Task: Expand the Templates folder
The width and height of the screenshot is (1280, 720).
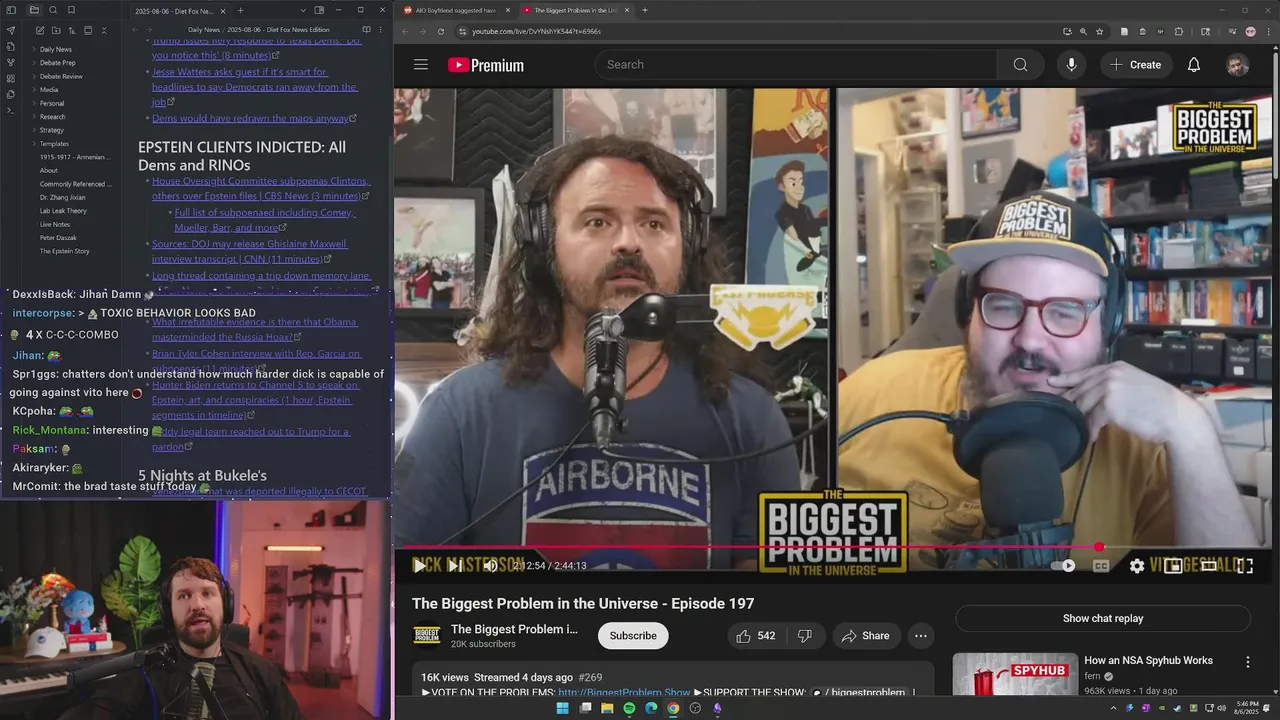Action: click(x=54, y=144)
